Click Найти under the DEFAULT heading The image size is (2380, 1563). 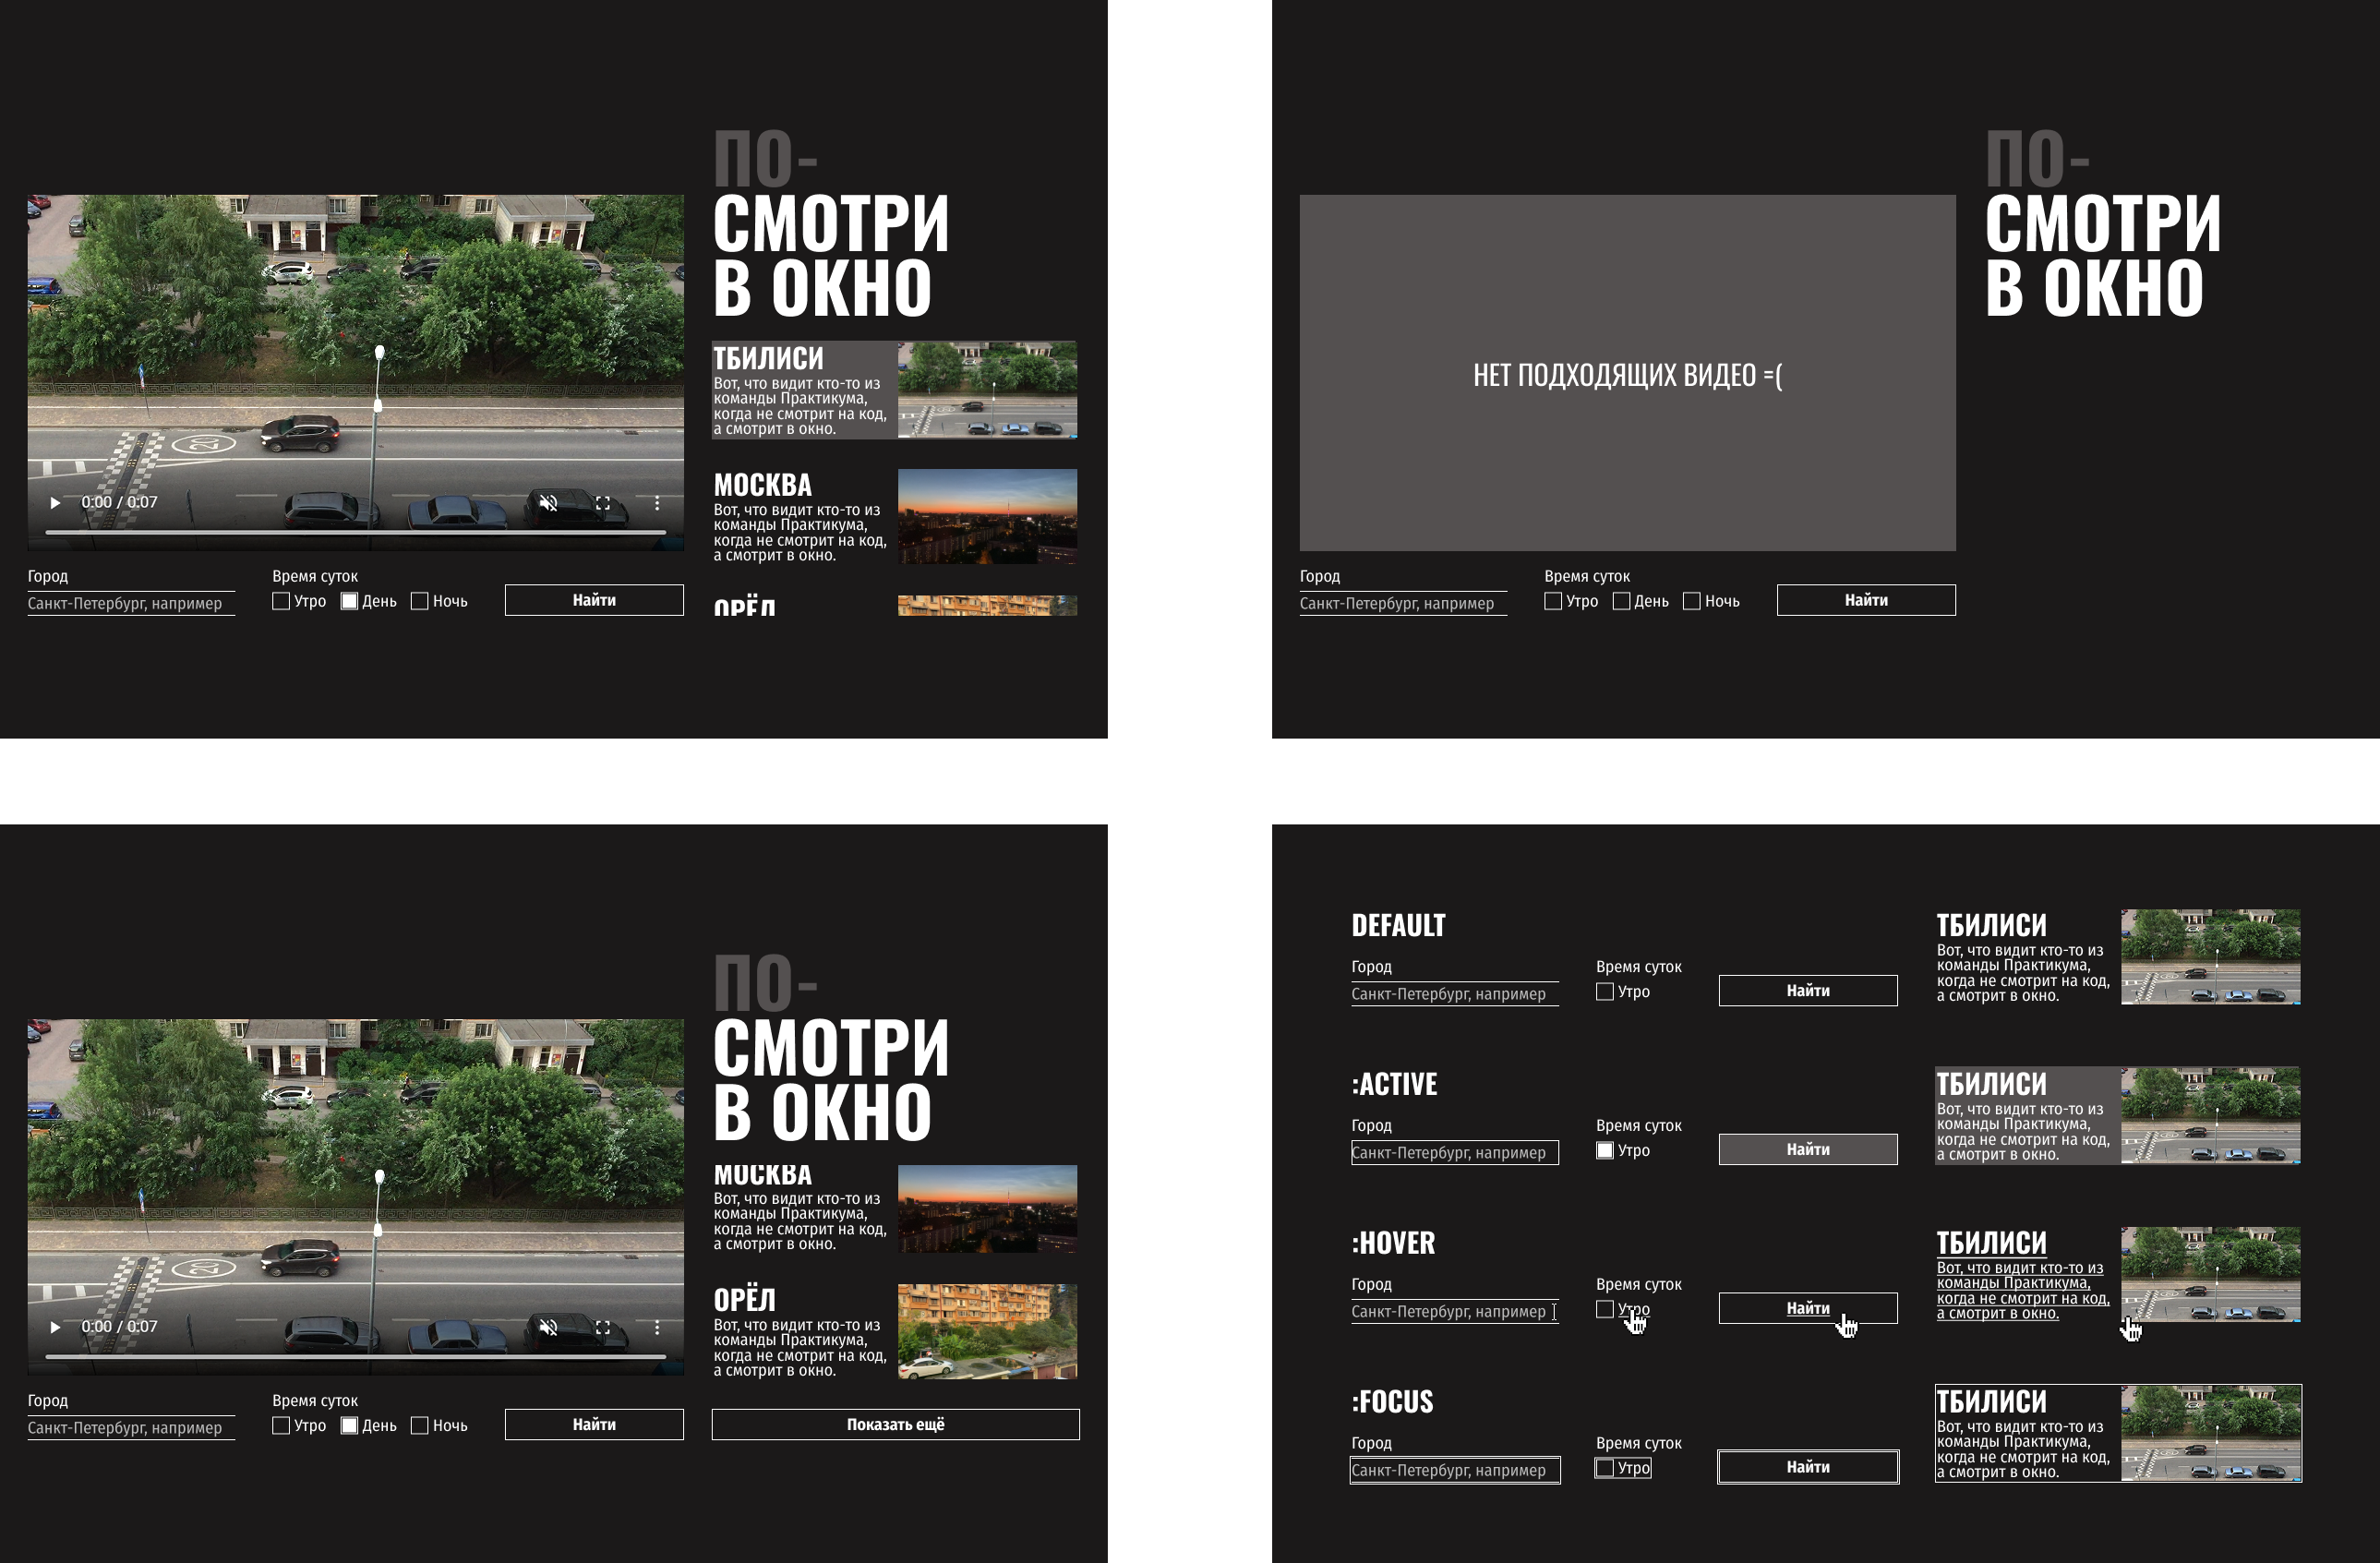pyautogui.click(x=1807, y=990)
